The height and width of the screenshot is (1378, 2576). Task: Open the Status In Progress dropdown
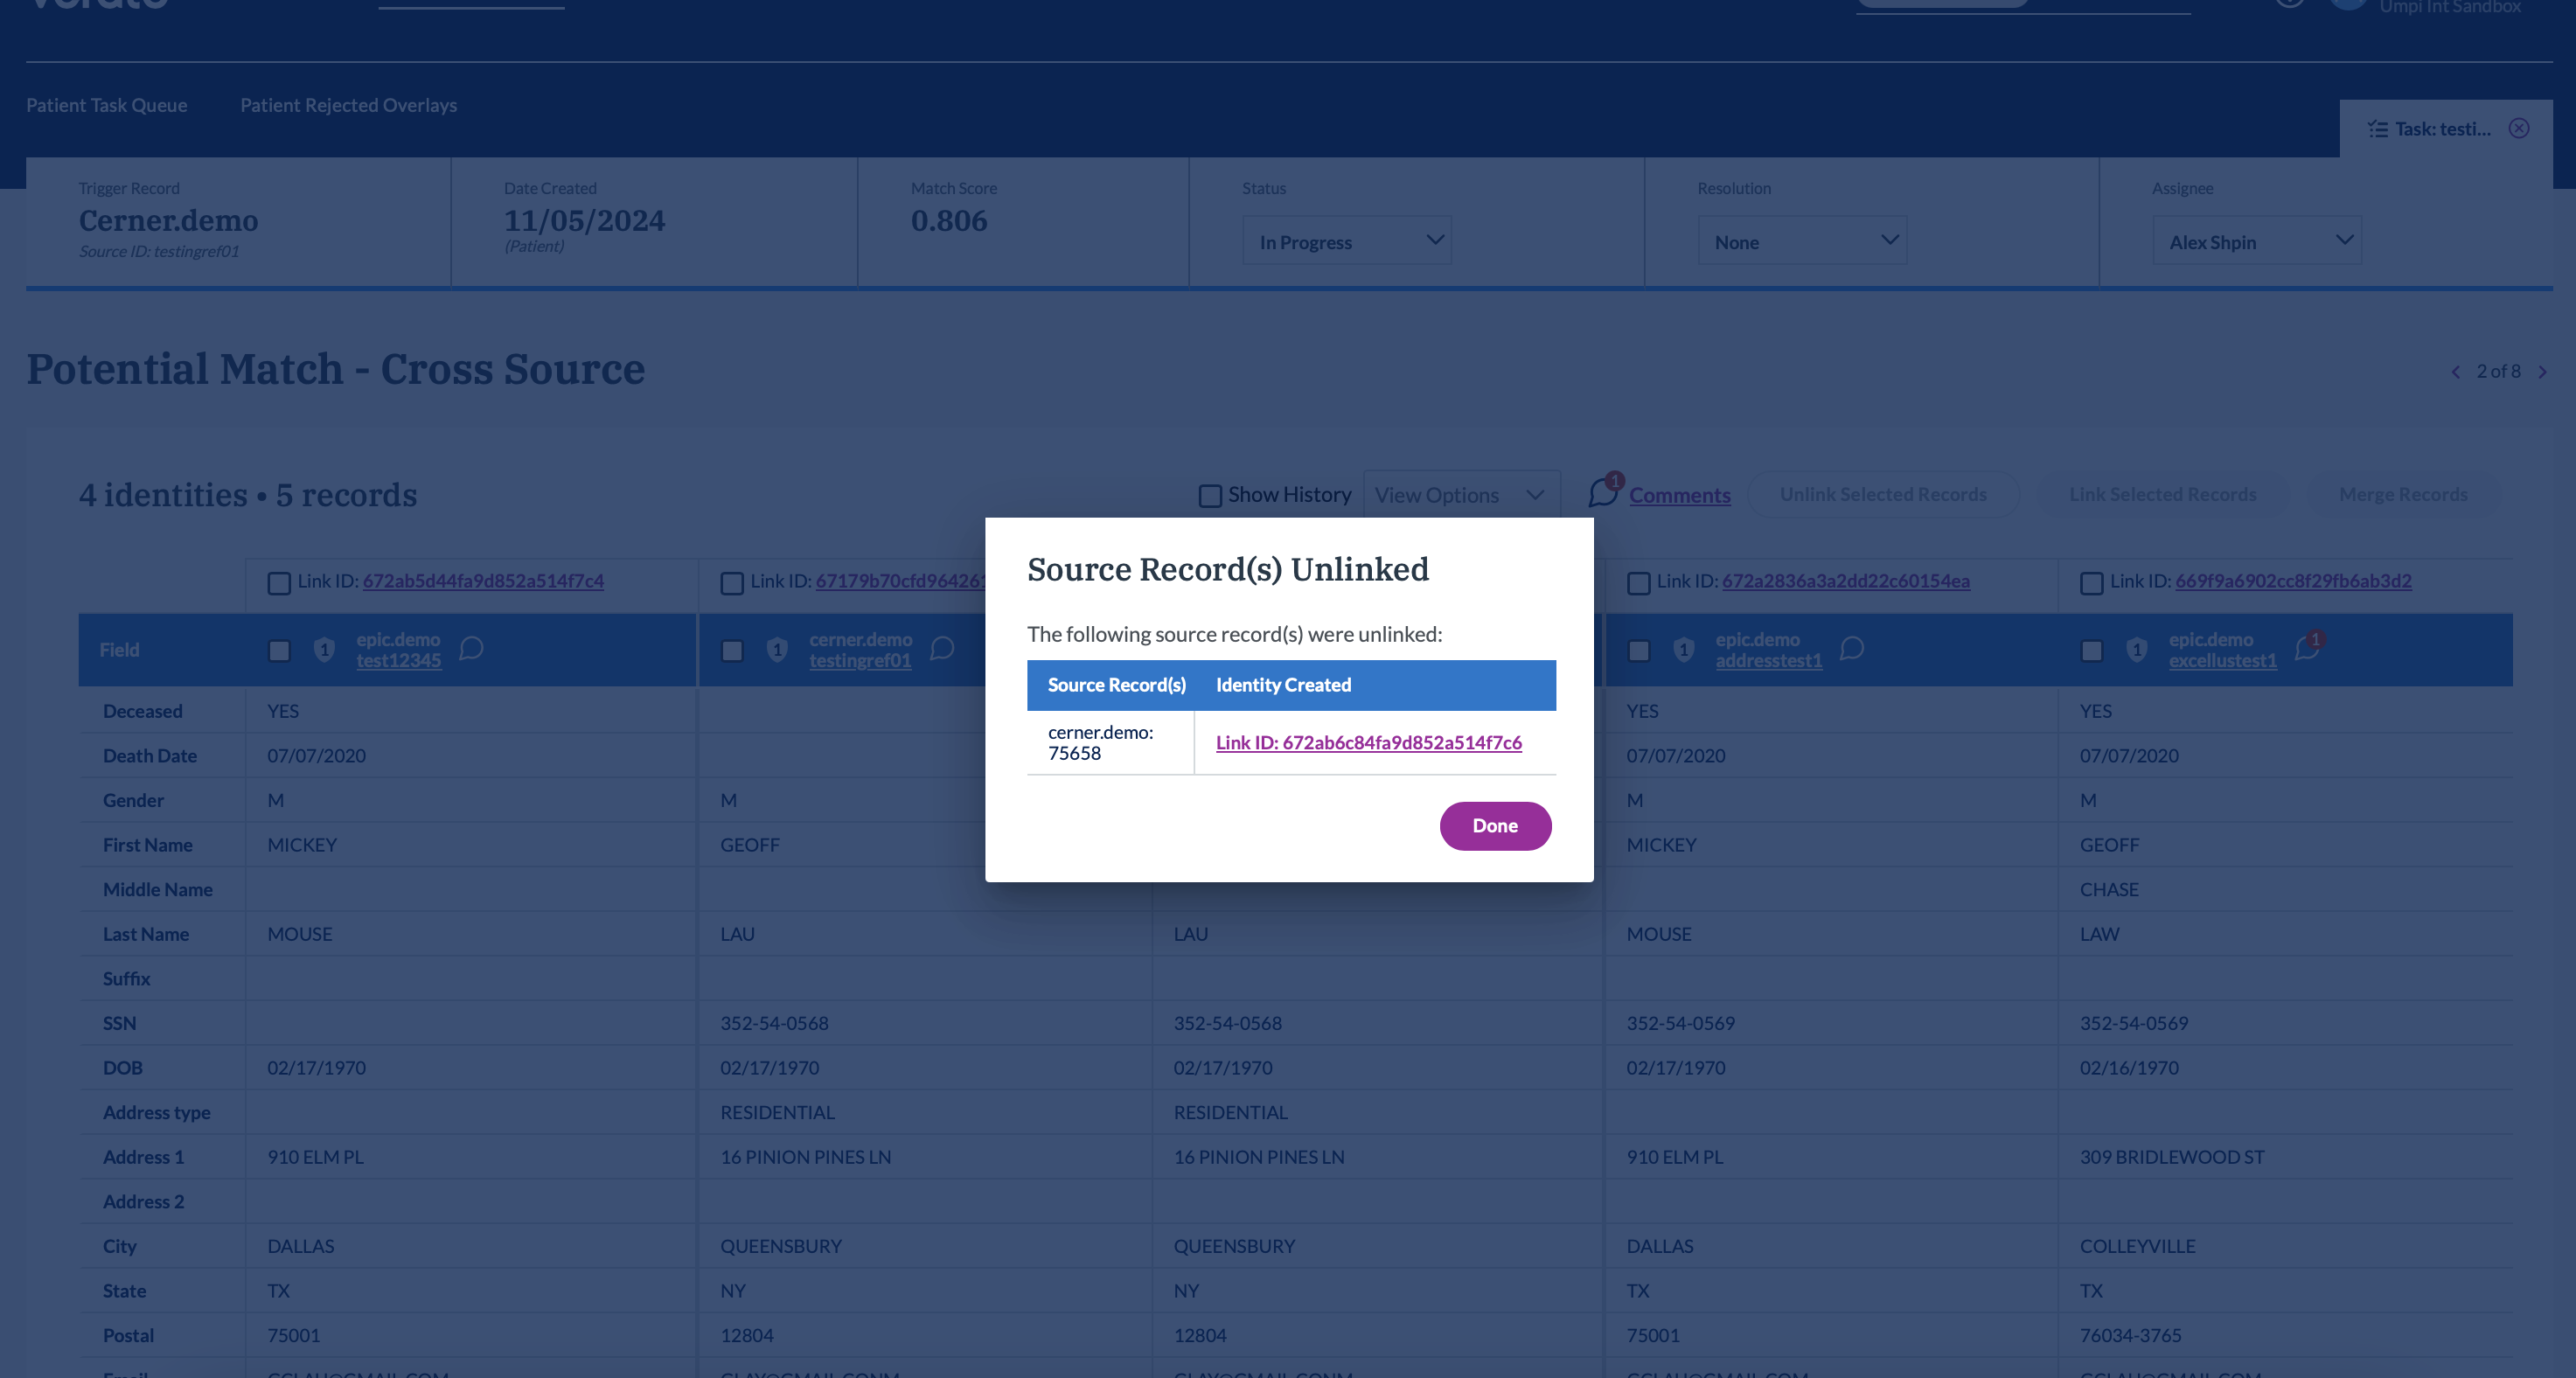coord(1346,241)
